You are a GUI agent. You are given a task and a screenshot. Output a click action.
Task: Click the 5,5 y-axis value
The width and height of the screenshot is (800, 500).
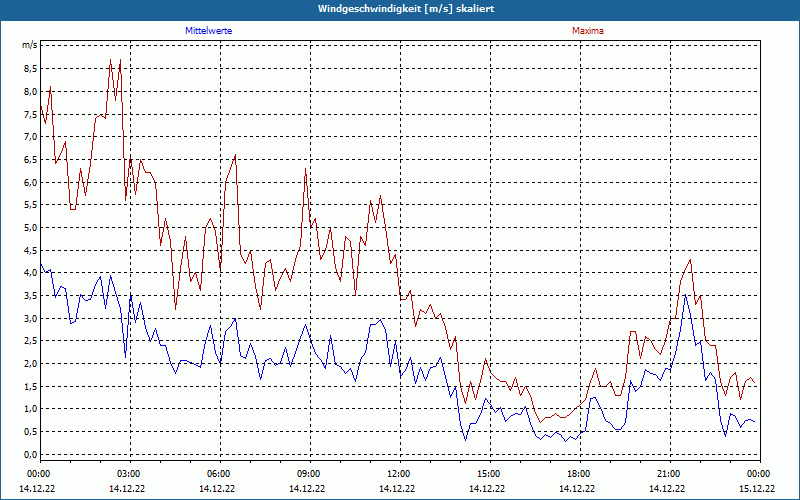point(31,205)
